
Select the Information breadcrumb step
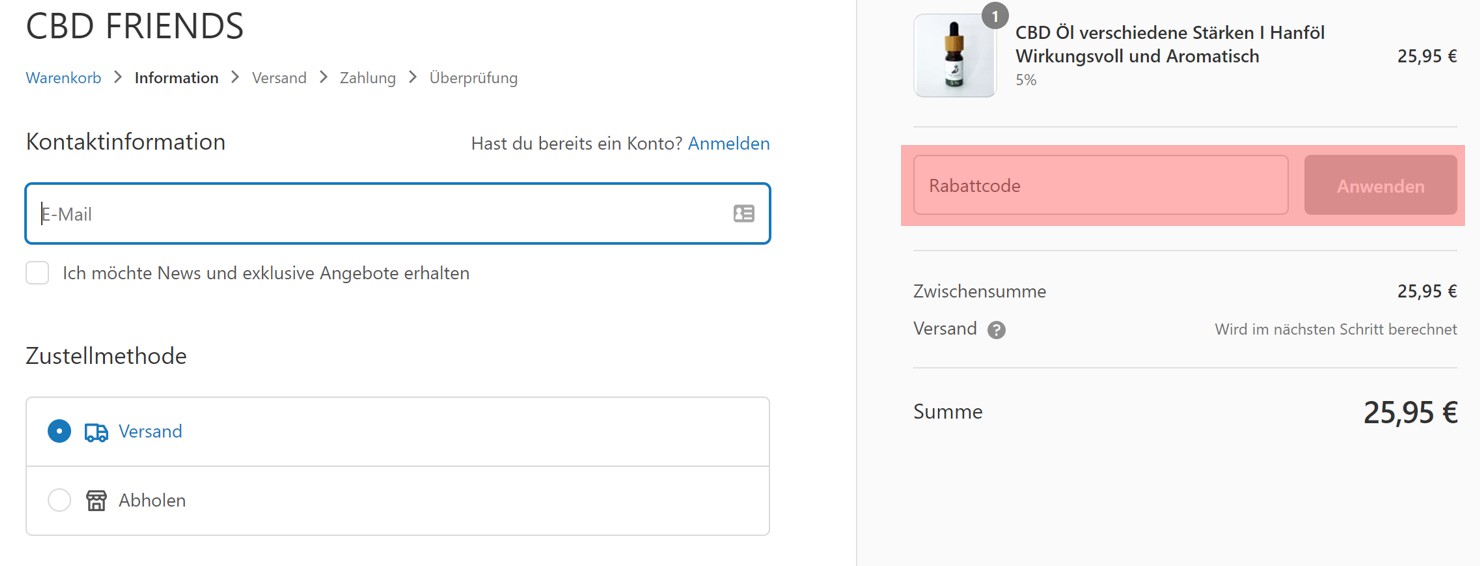(x=176, y=78)
